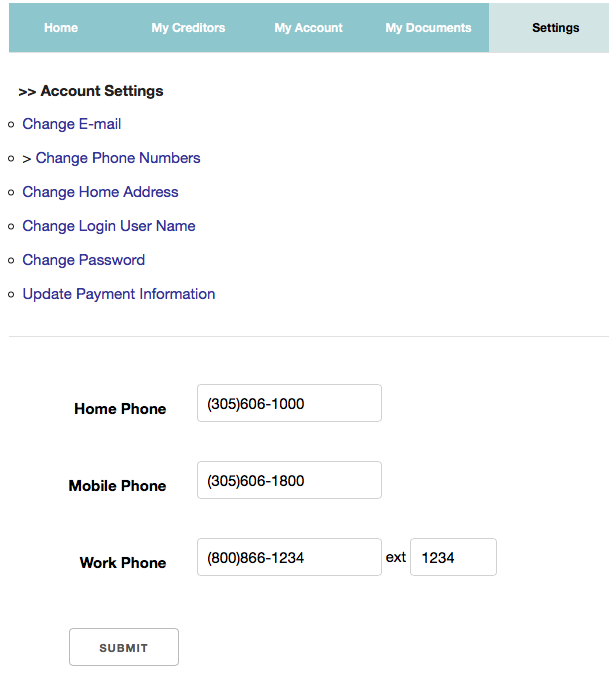This screenshot has width=616, height=682.
Task: Open the My Documents tab
Action: point(428,28)
